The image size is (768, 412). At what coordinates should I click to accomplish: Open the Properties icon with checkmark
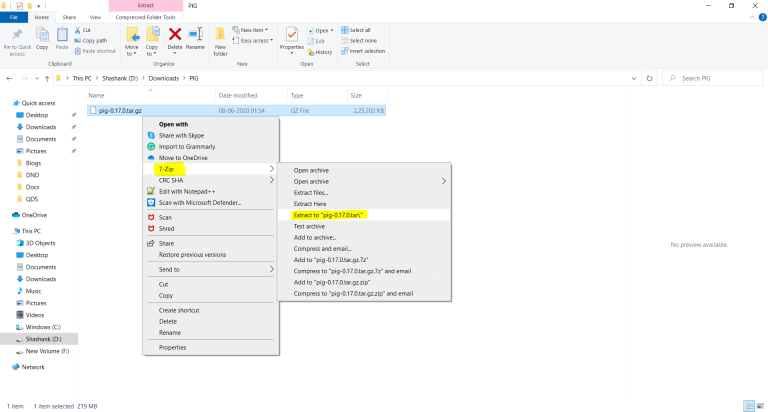click(x=292, y=35)
